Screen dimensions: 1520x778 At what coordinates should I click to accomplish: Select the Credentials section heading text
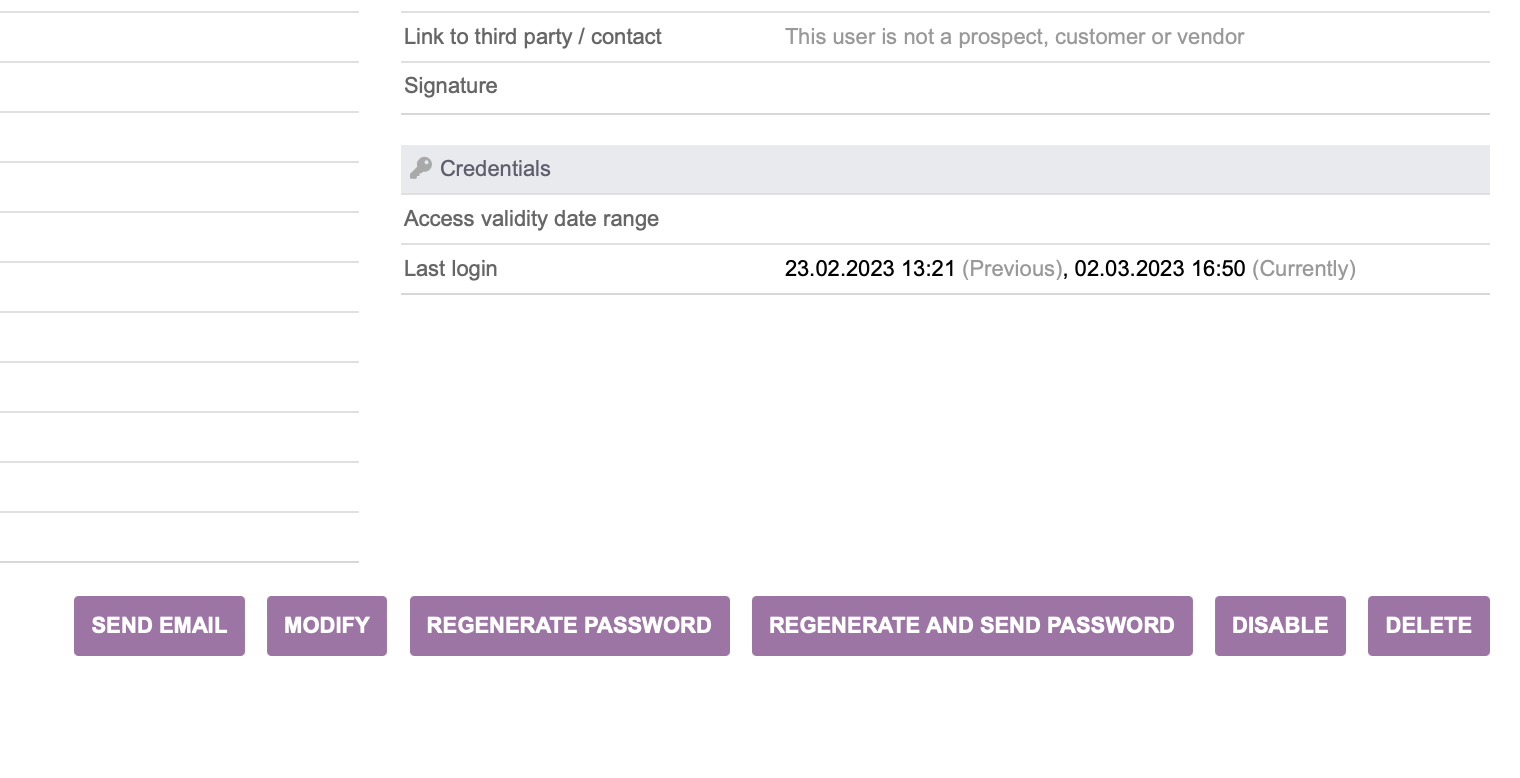tap(495, 168)
